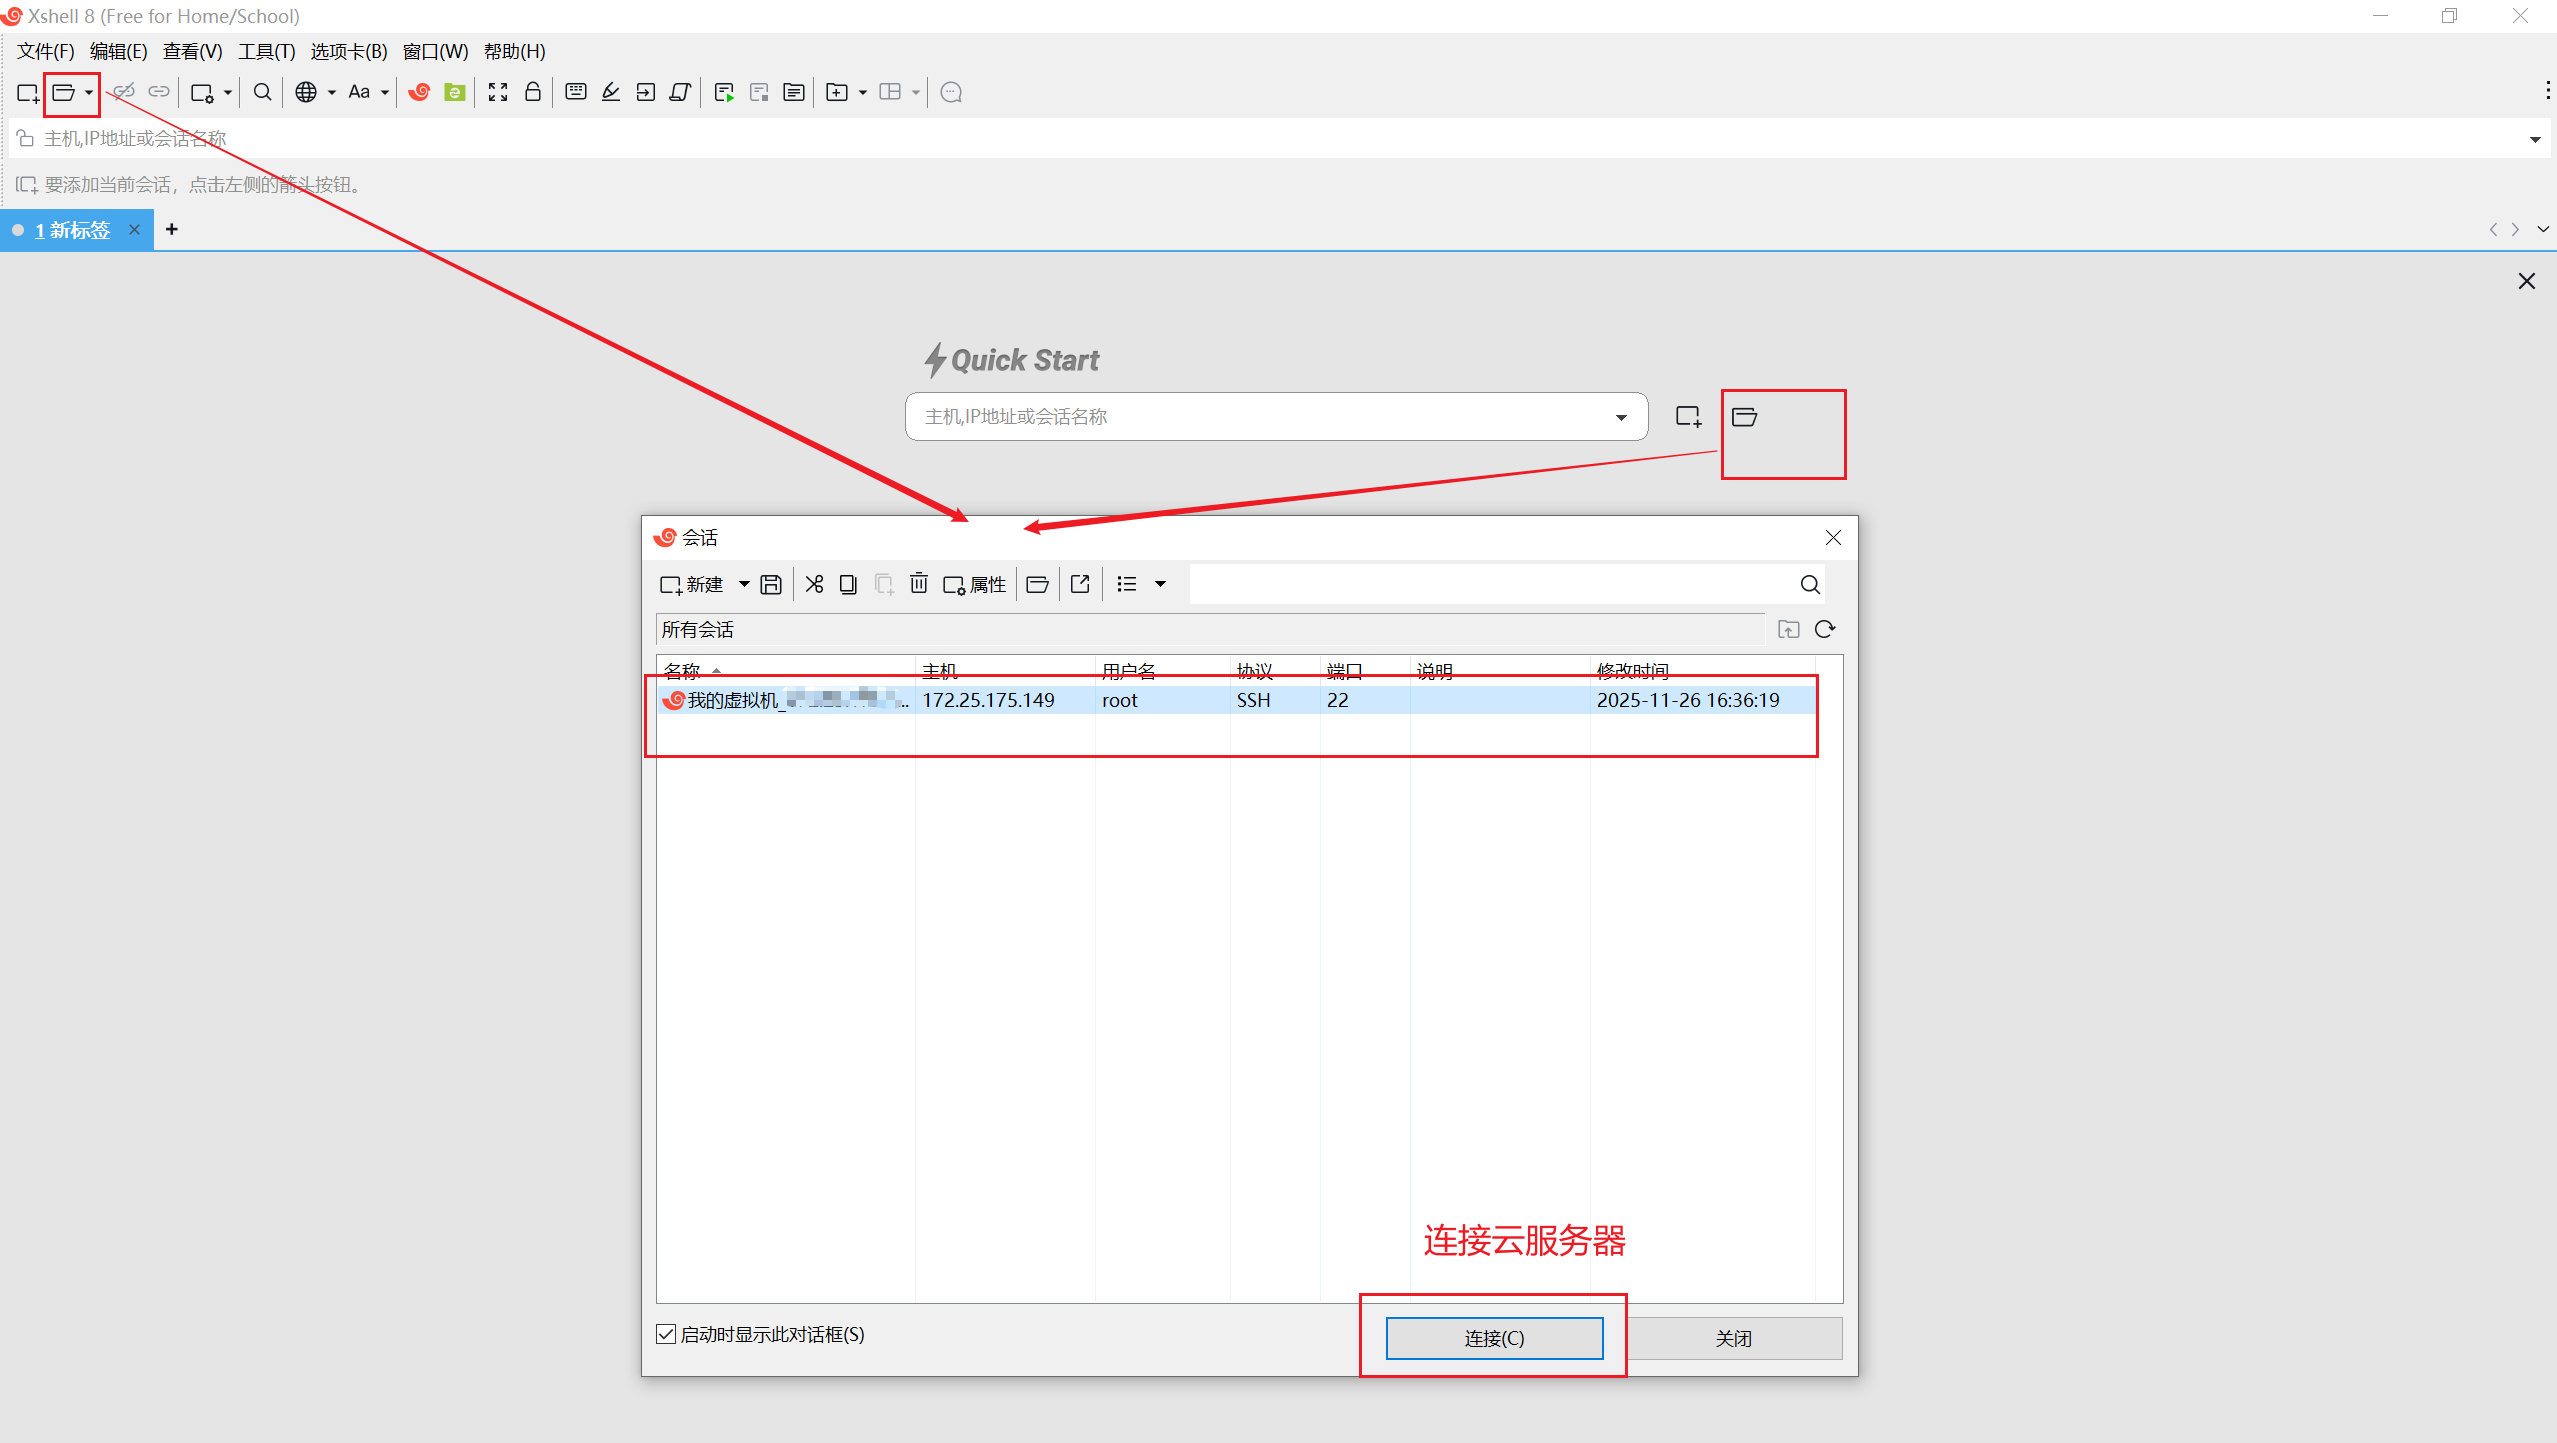Click the 关闭 button
This screenshot has width=2557, height=1443.
[x=1734, y=1338]
